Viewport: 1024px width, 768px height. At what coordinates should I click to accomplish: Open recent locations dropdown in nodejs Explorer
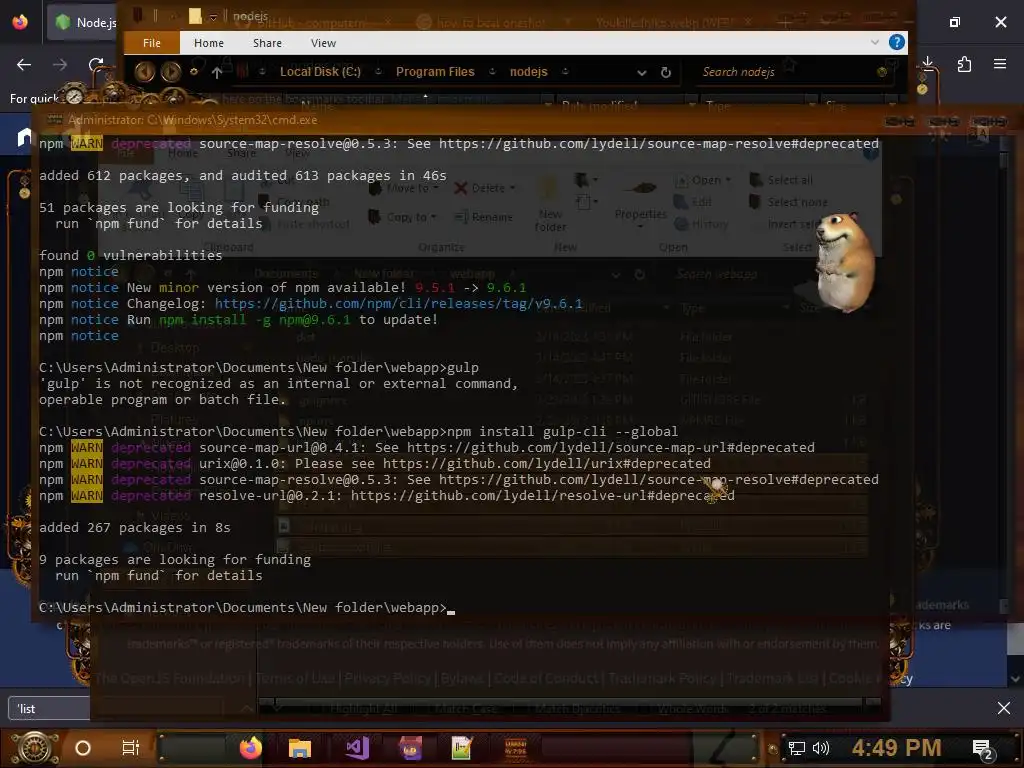click(x=194, y=71)
